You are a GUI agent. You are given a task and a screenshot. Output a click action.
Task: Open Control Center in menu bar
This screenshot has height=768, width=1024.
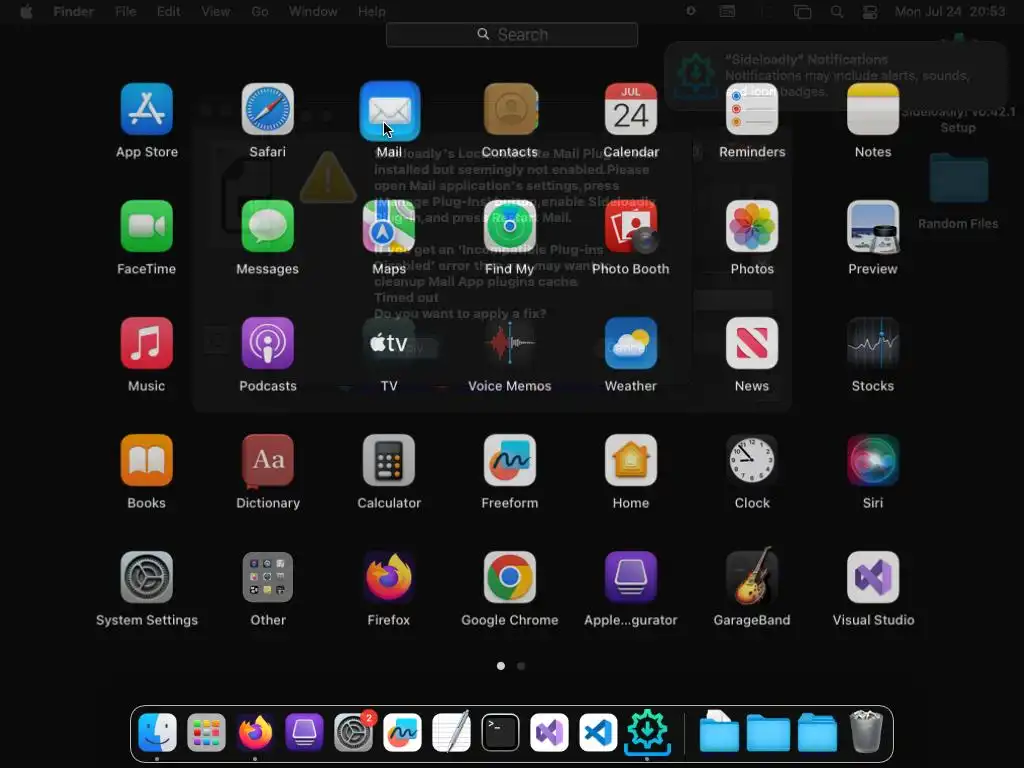click(x=870, y=12)
